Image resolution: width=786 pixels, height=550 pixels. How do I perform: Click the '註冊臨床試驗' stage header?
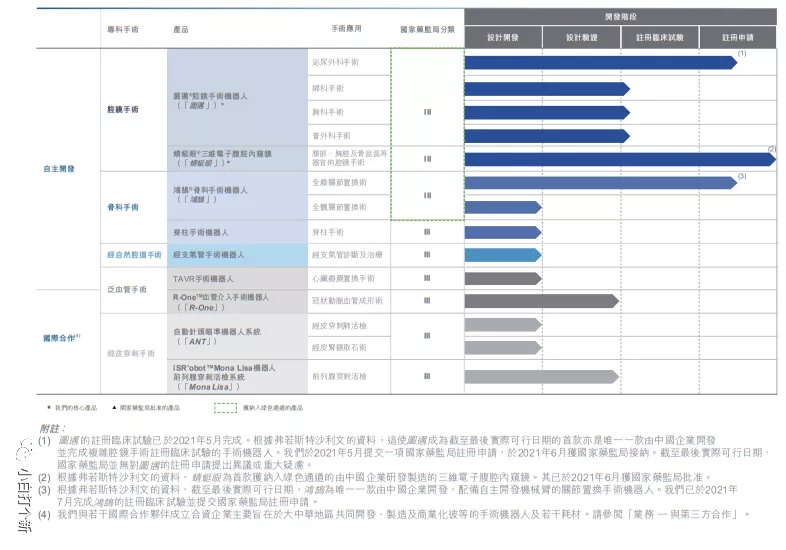coord(660,37)
